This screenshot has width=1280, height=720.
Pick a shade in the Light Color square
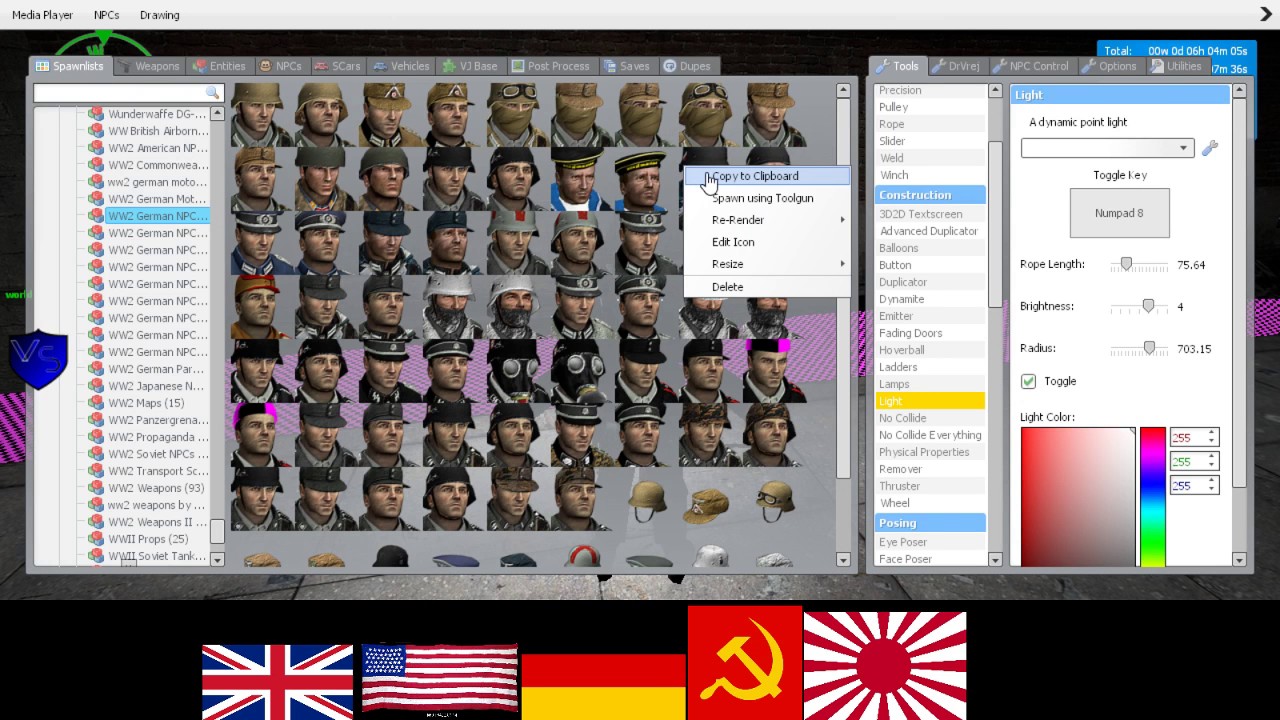click(1078, 497)
